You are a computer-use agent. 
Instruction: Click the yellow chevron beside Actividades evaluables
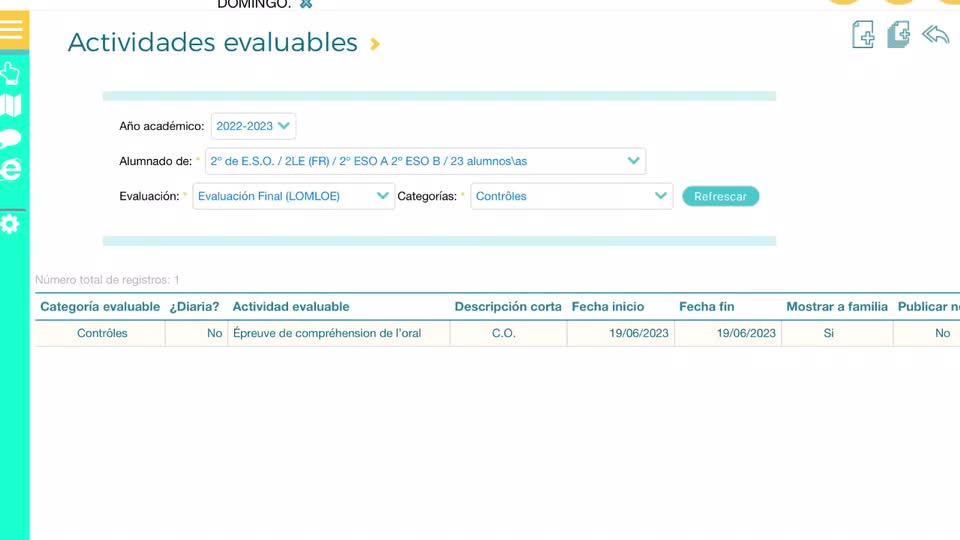[375, 44]
